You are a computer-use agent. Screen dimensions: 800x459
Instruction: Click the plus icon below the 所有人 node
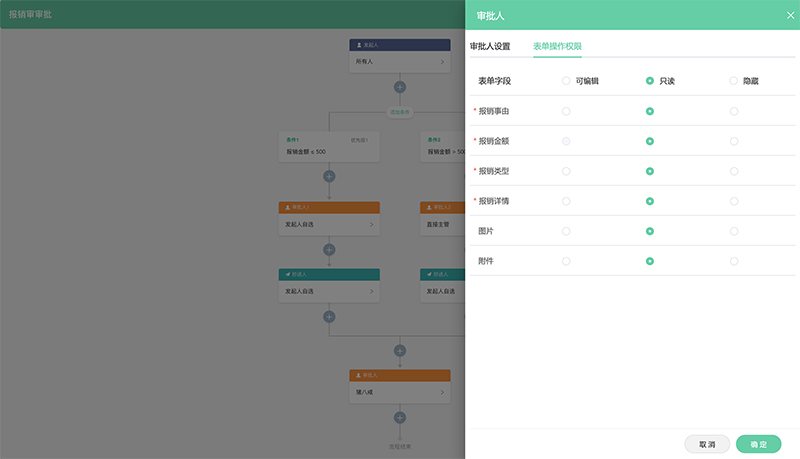point(400,87)
